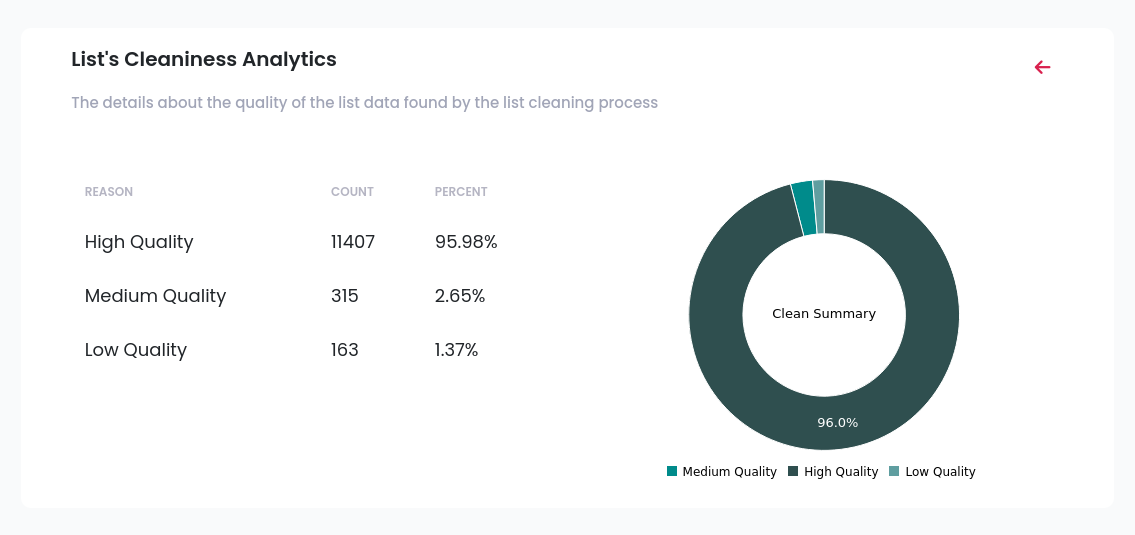This screenshot has width=1135, height=535.
Task: Click the Clean Summary donut center label
Action: pos(824,314)
